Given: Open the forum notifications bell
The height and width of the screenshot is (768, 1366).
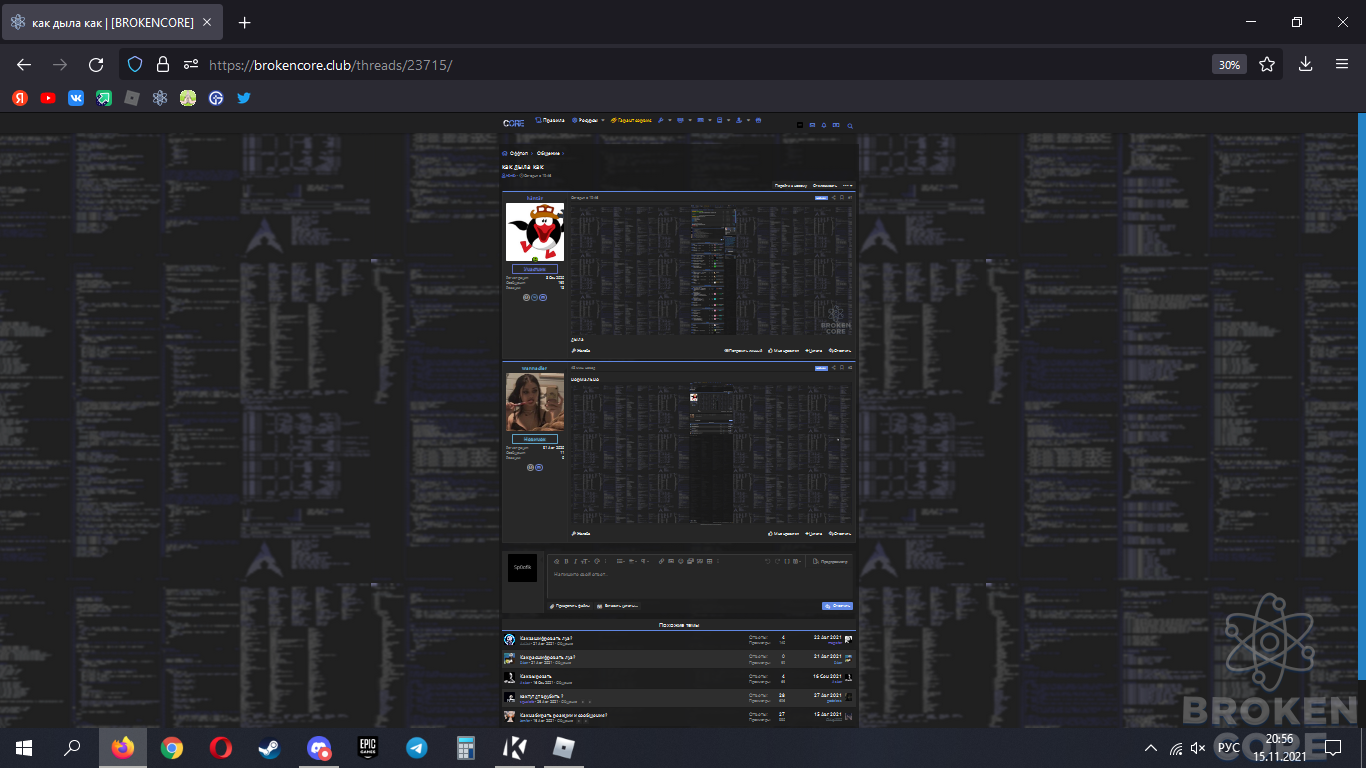Looking at the screenshot, I should coord(824,125).
